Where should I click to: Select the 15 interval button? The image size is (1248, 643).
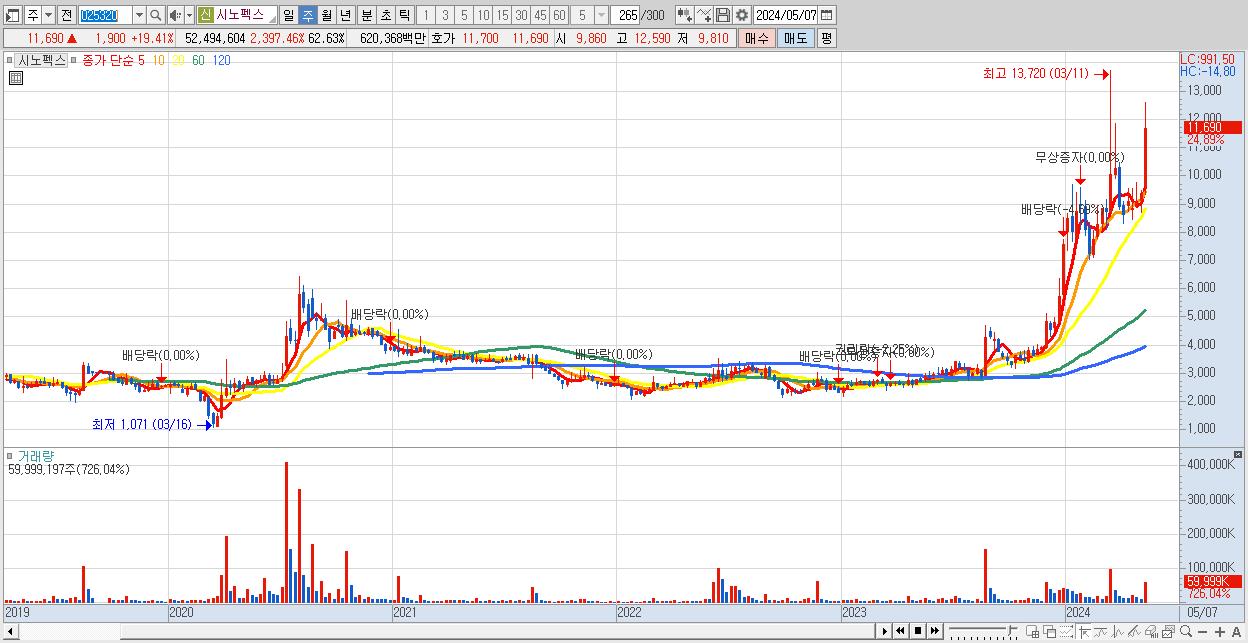502,15
